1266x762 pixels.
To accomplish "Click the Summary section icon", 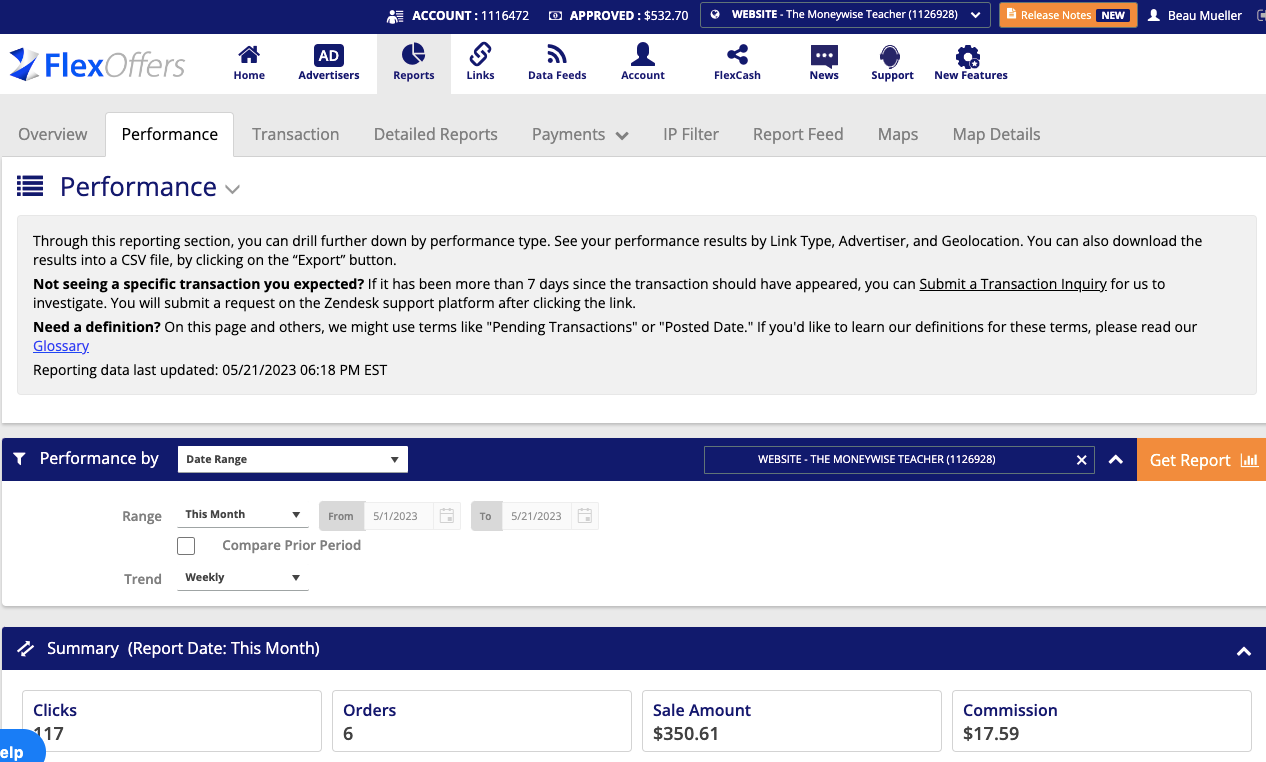I will pyautogui.click(x=26, y=649).
